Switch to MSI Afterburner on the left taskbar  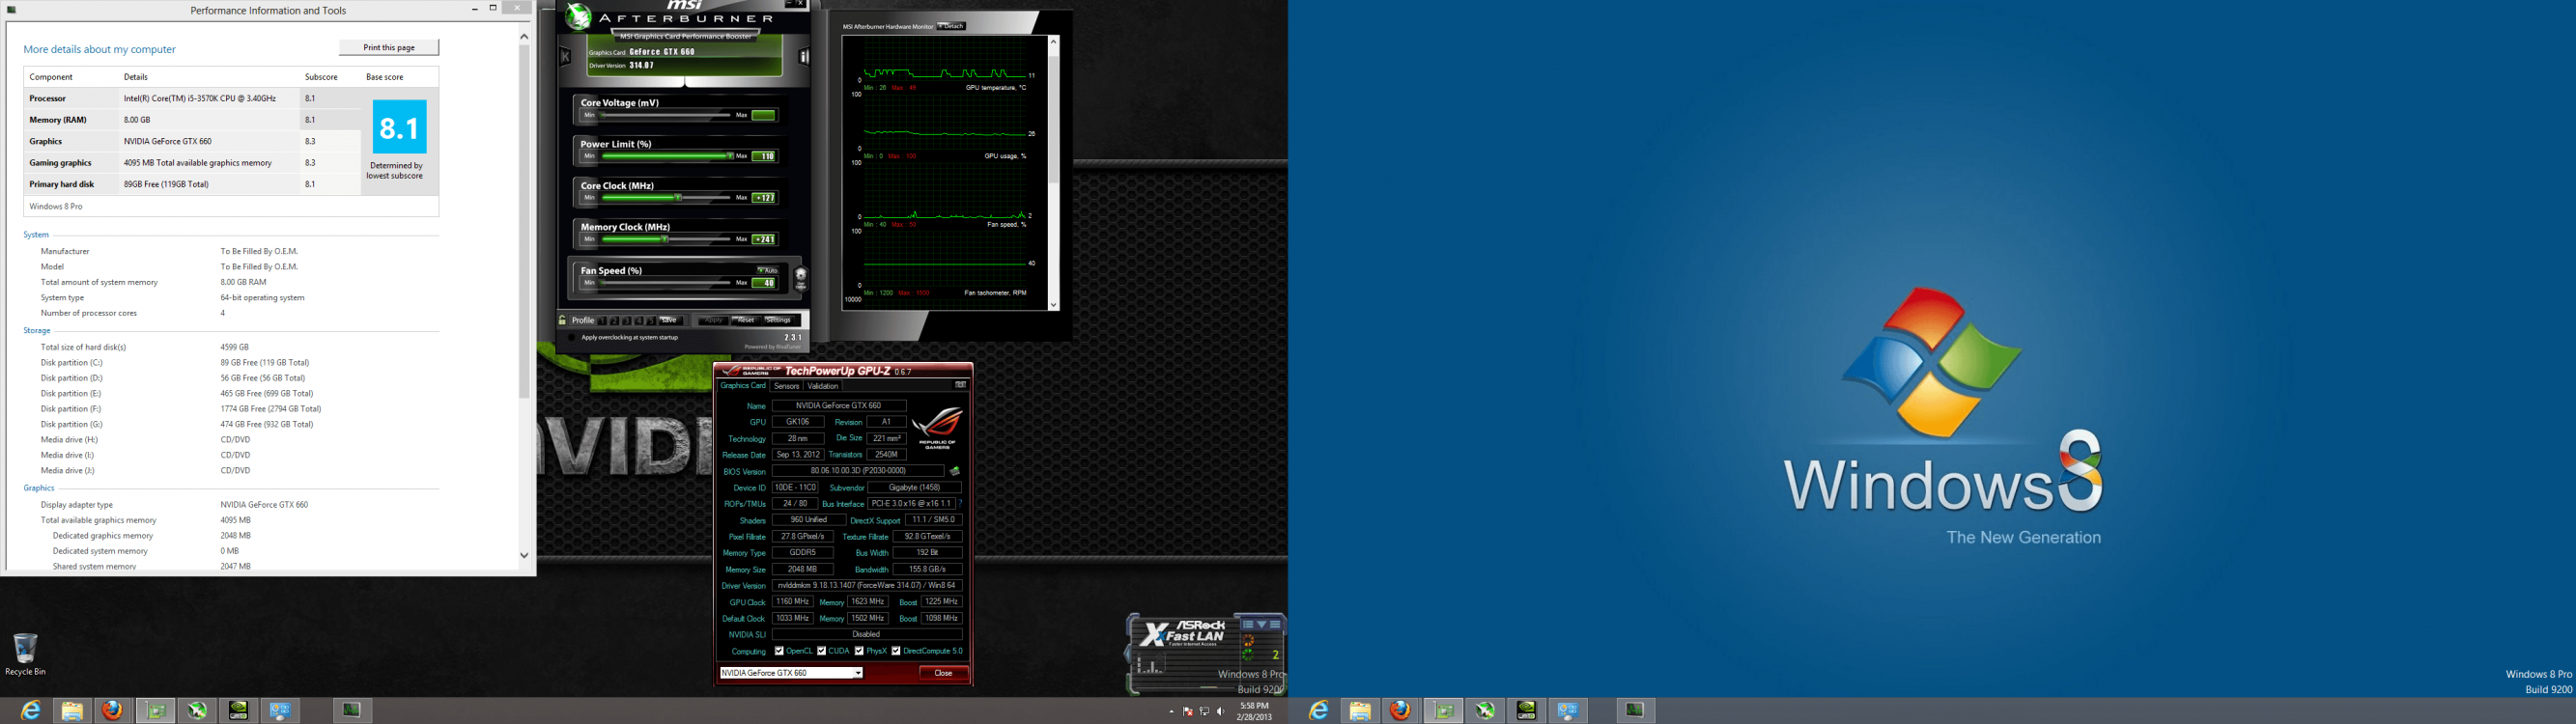(197, 710)
